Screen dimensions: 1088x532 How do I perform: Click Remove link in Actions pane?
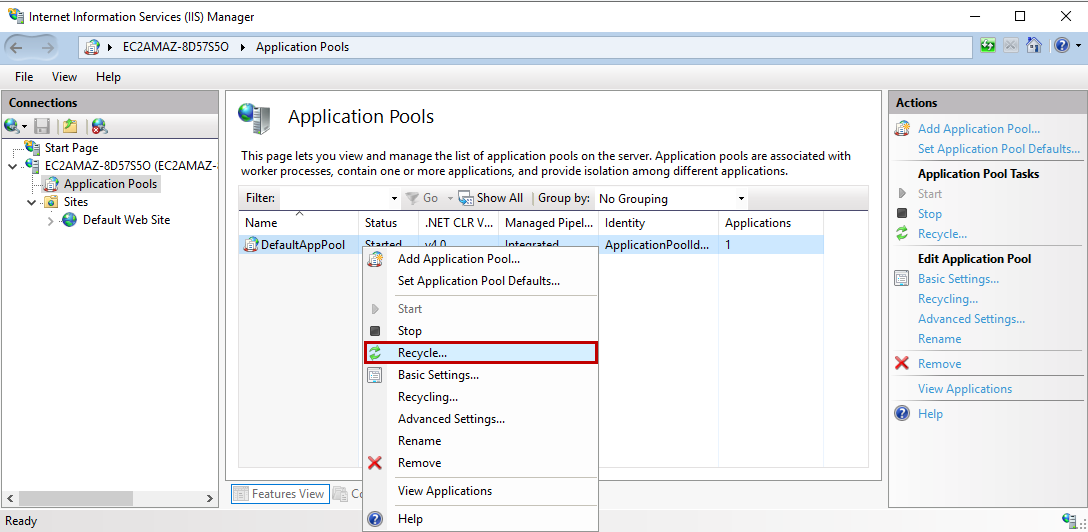pos(940,363)
